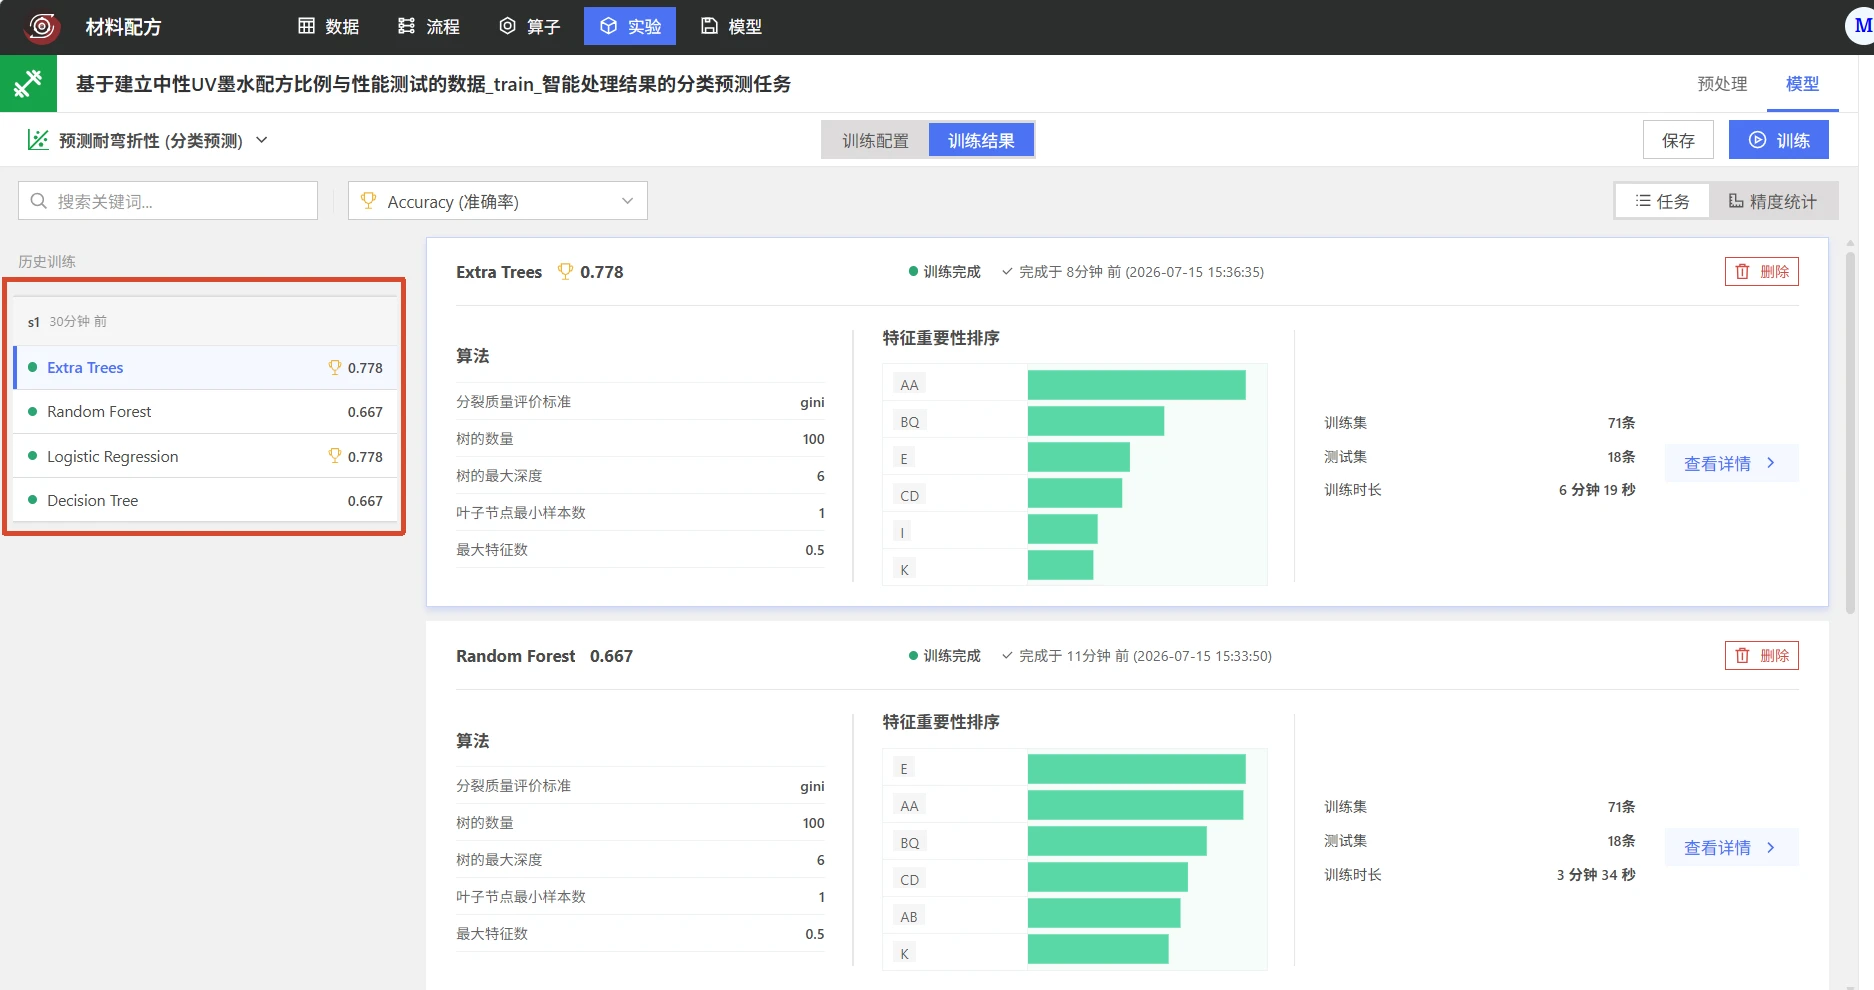Select Logistic Regression in history list
1874x990 pixels.
(205, 456)
